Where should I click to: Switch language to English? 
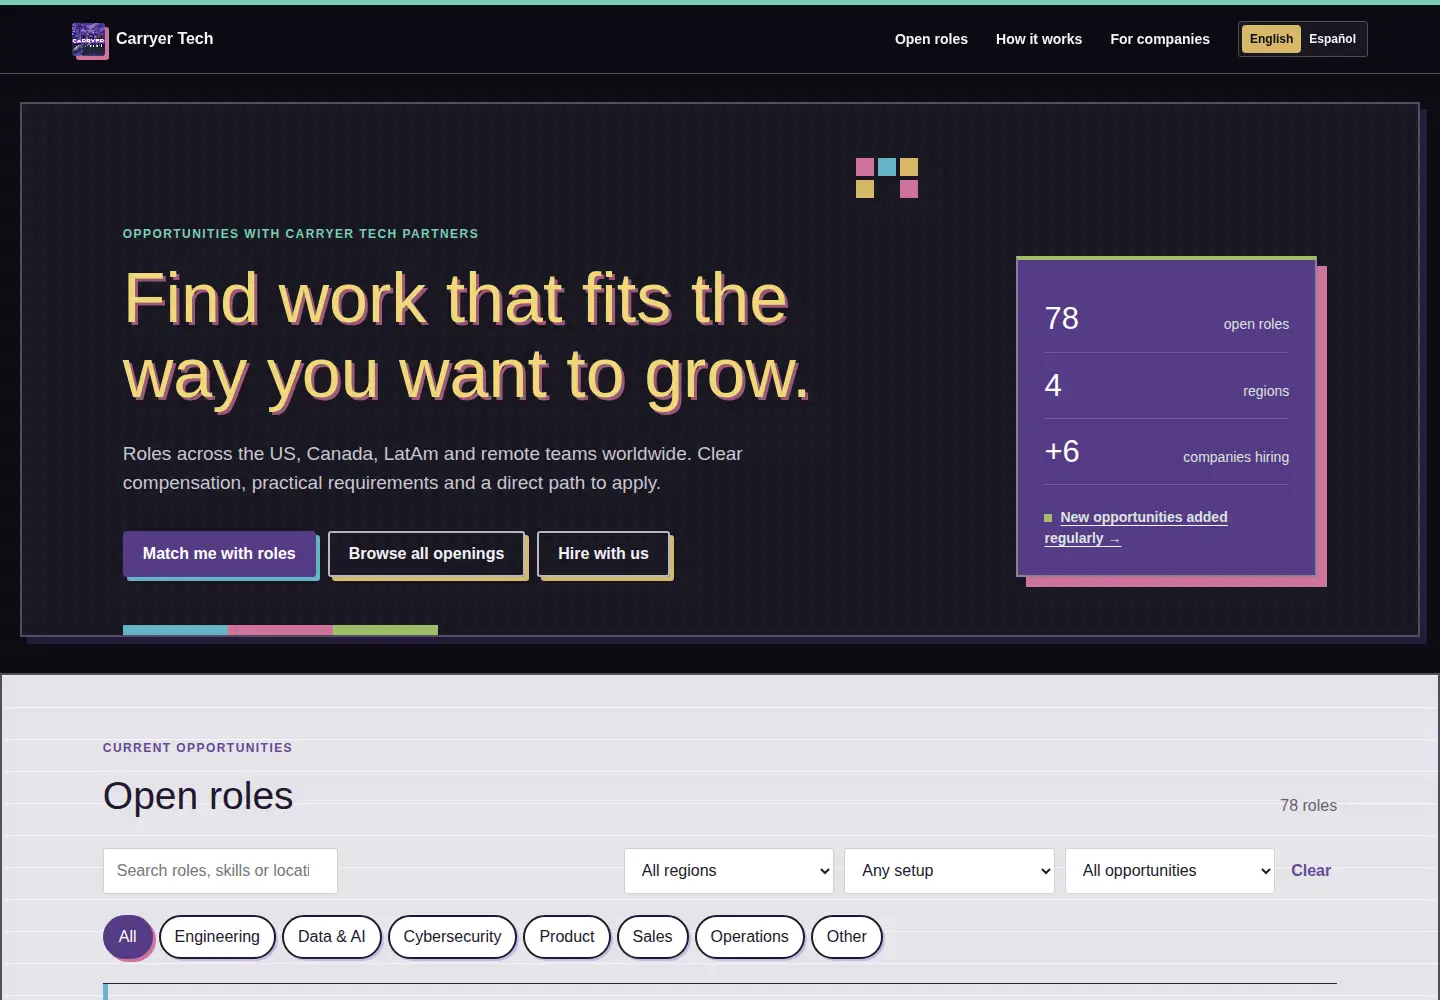(x=1271, y=39)
